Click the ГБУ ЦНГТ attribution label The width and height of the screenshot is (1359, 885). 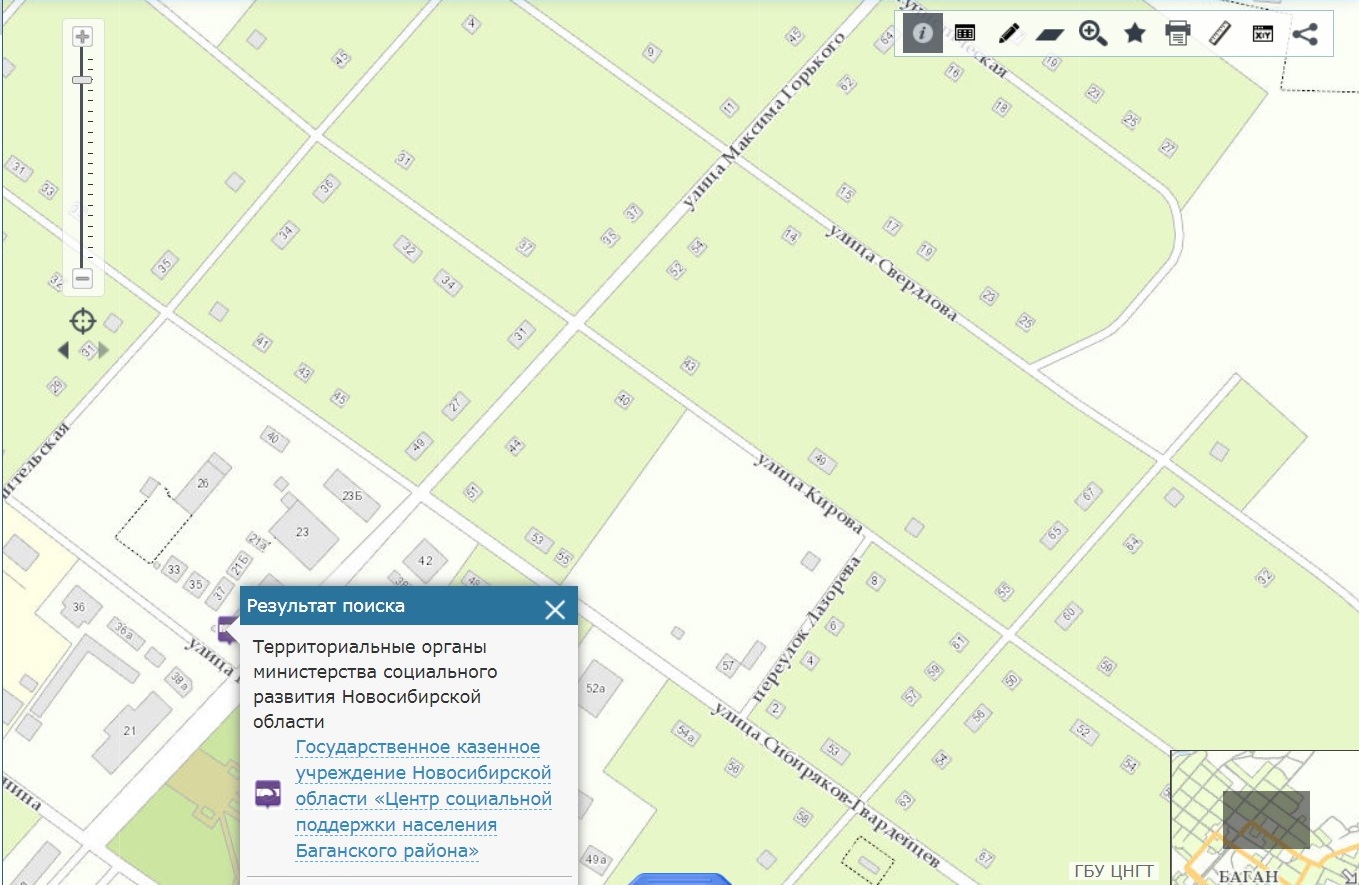click(x=1114, y=871)
